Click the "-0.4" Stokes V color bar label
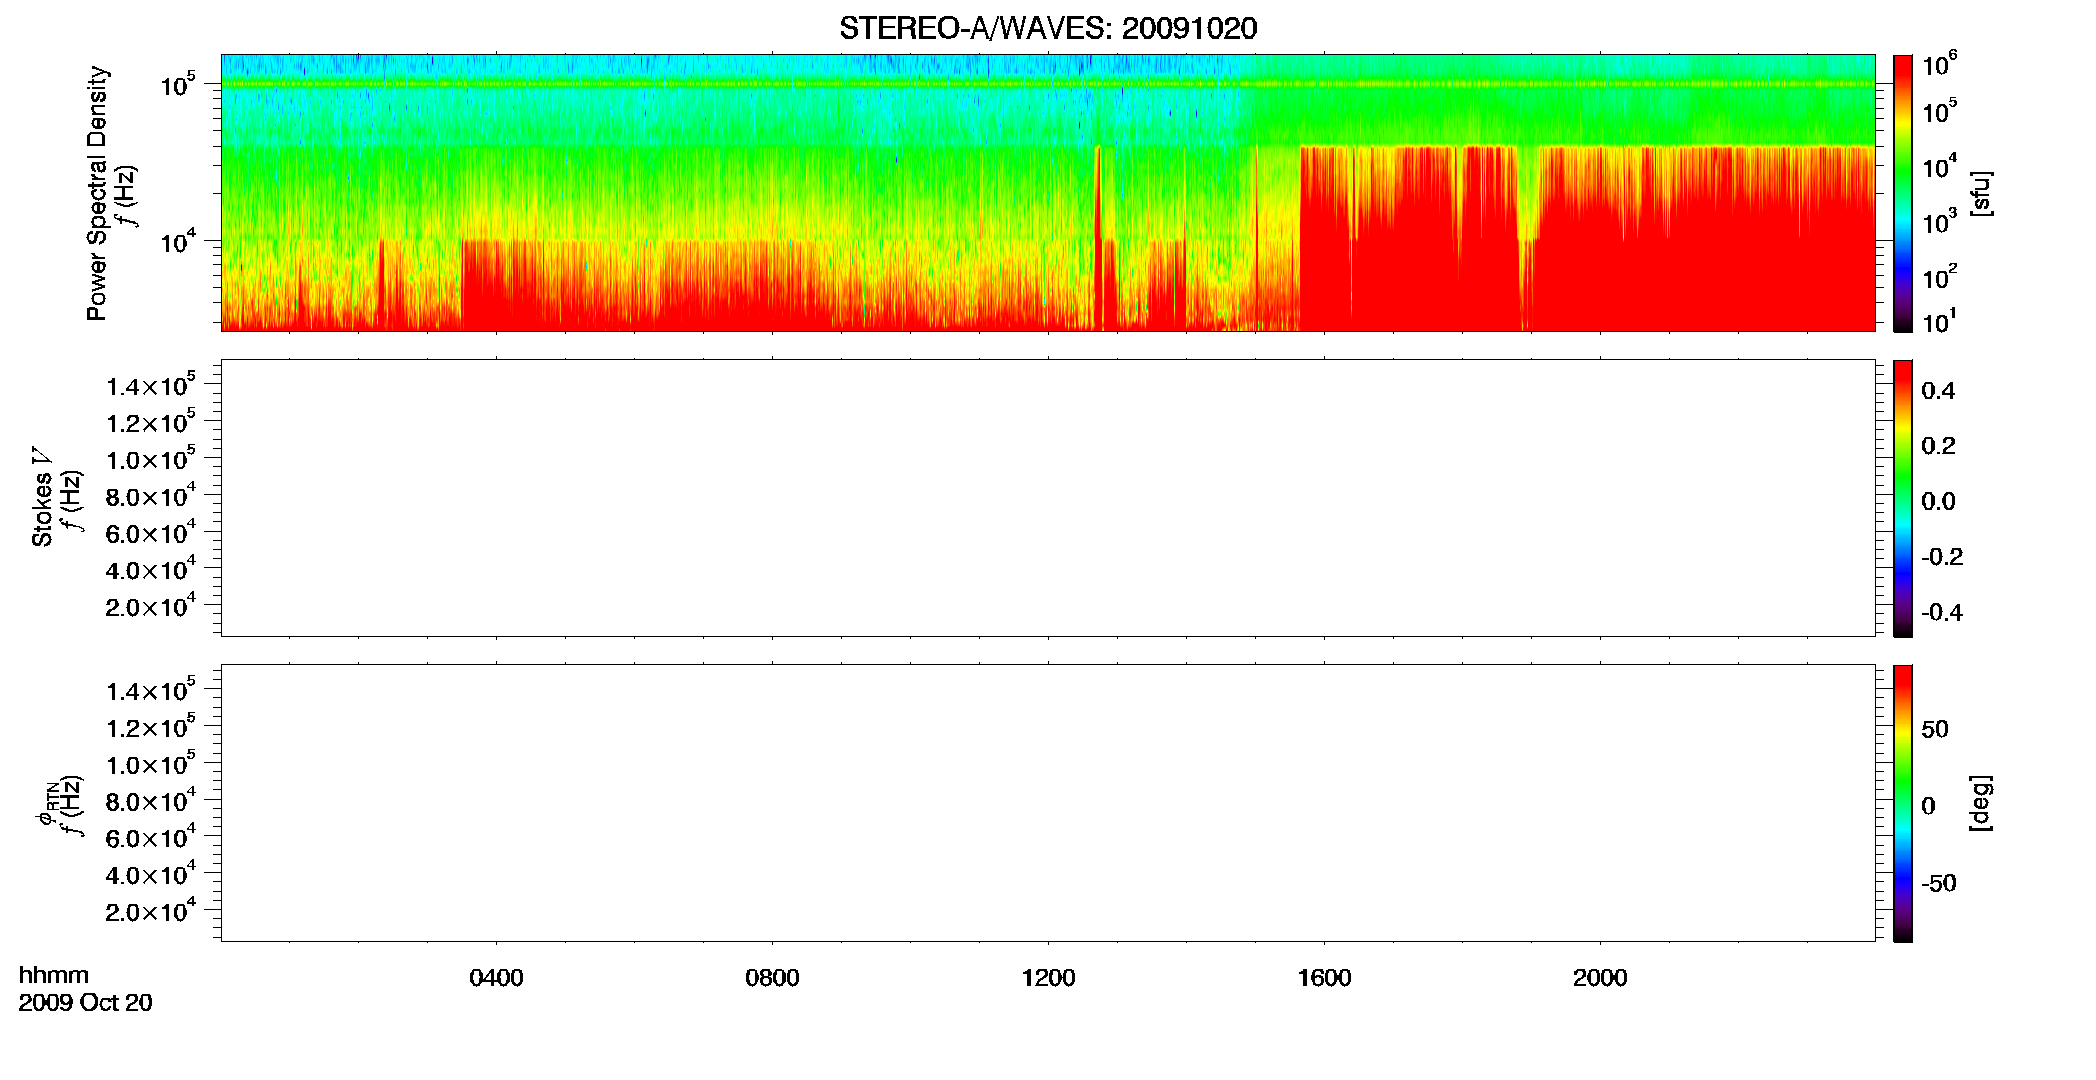This screenshot has height=1080, width=2096. click(x=1942, y=613)
